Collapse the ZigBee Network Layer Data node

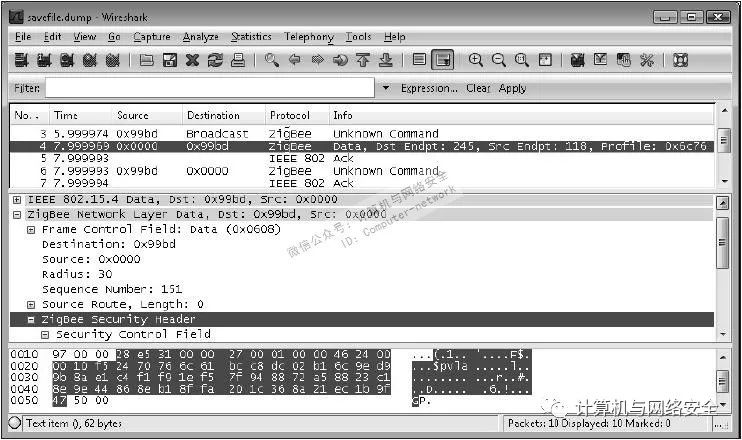click(x=17, y=215)
